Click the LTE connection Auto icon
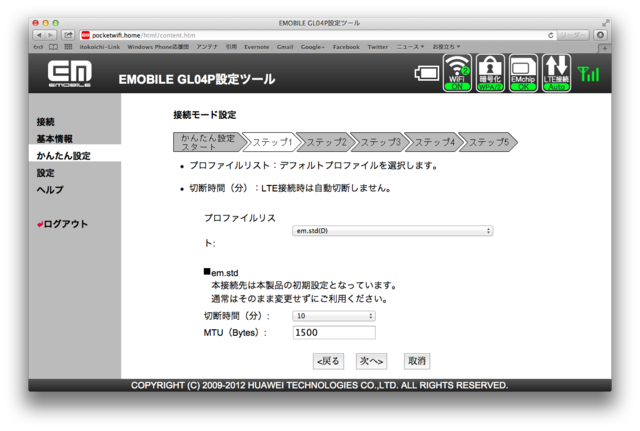 click(556, 73)
